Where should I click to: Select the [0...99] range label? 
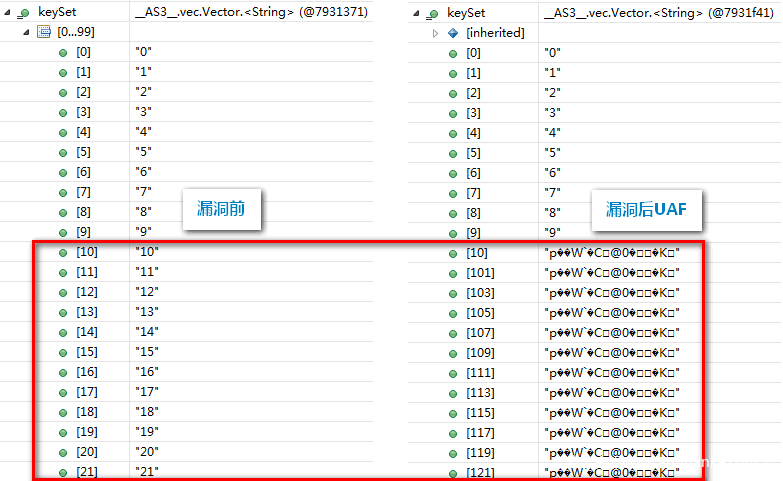coord(76,32)
